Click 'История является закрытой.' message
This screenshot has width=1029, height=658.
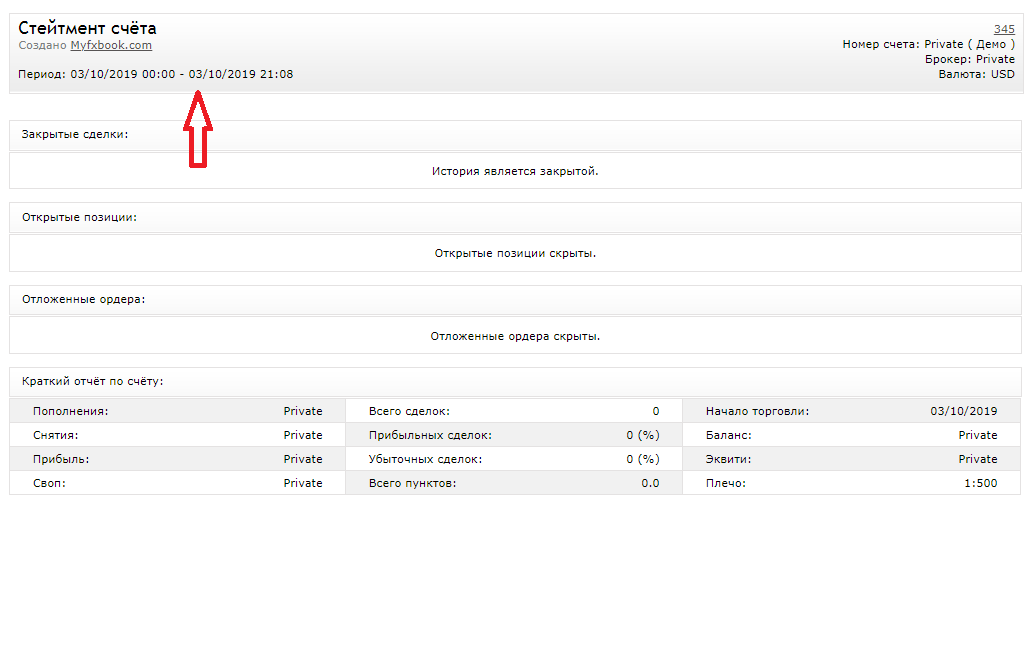(515, 171)
